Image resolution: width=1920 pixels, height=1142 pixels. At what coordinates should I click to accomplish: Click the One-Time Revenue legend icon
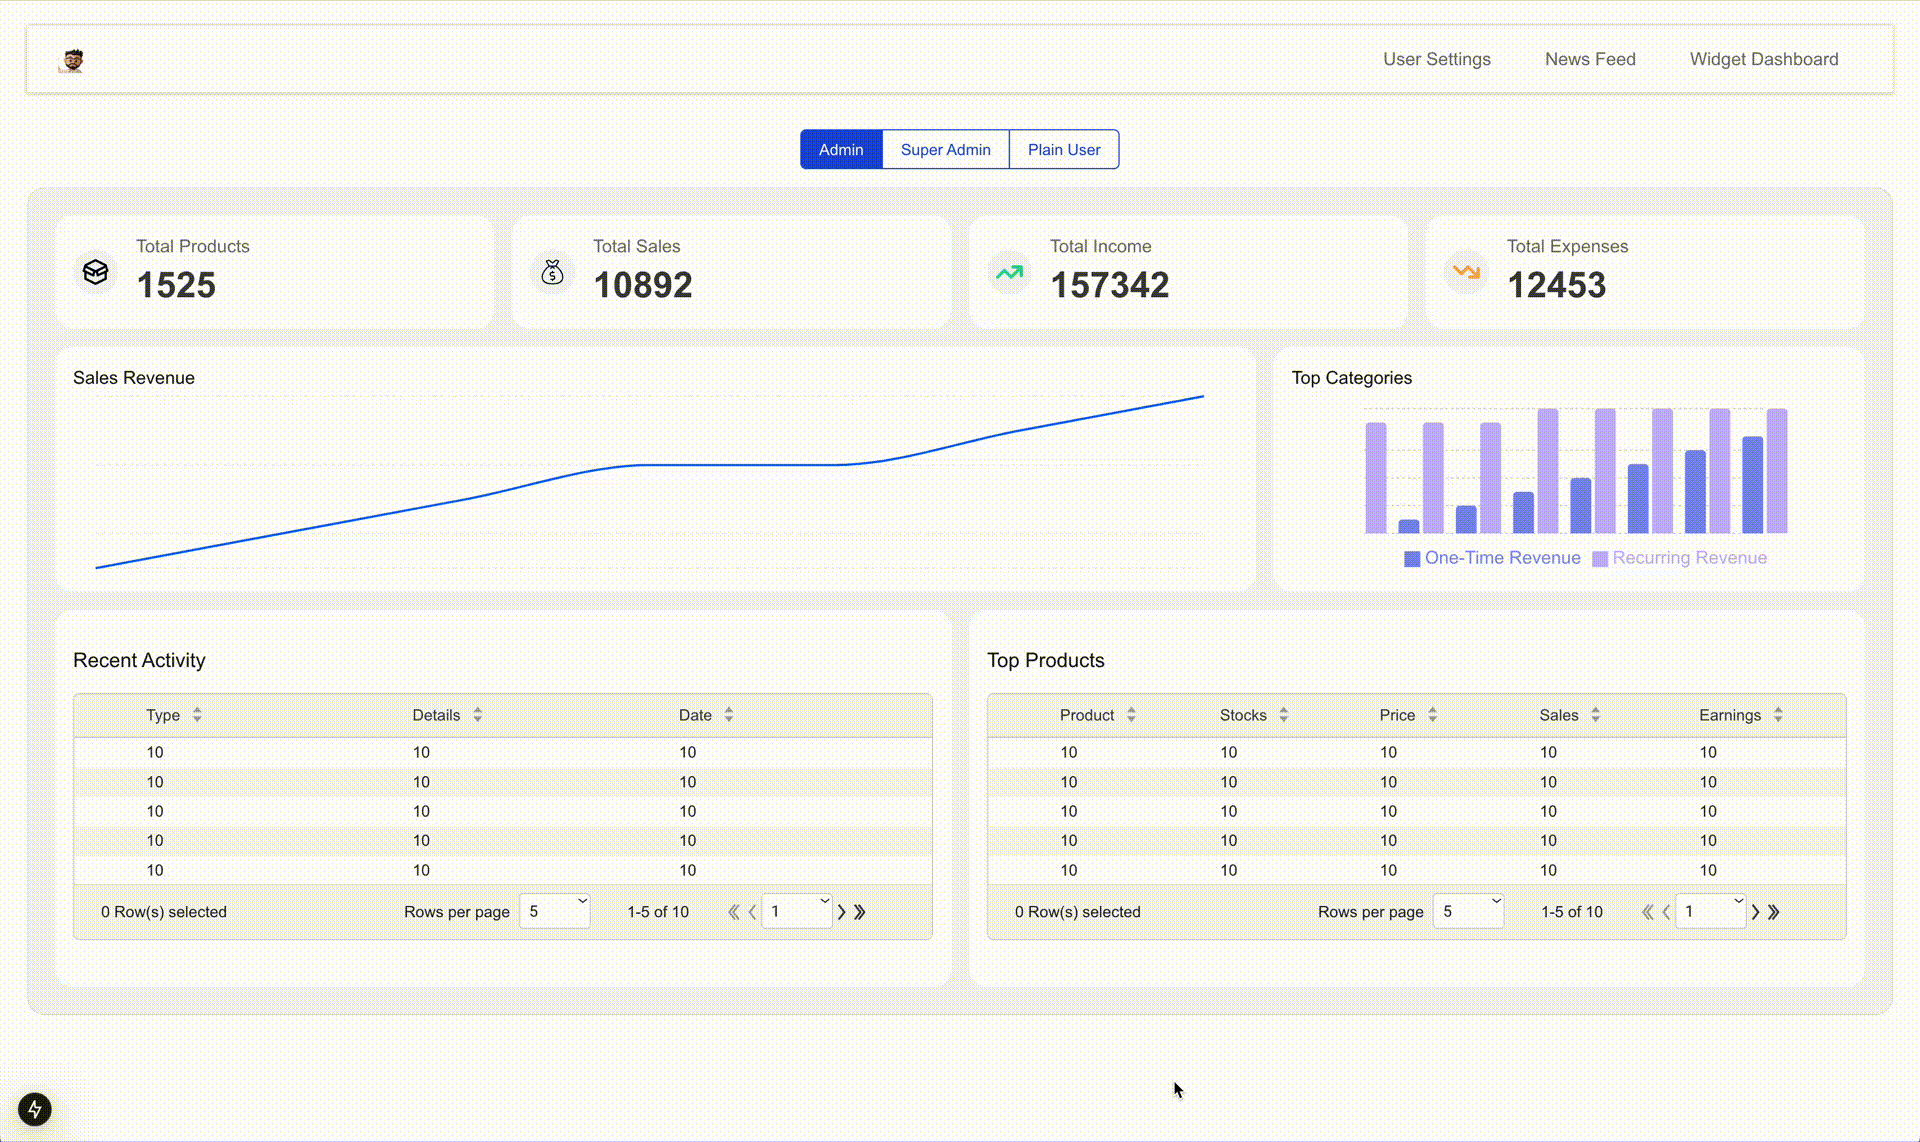[1412, 557]
